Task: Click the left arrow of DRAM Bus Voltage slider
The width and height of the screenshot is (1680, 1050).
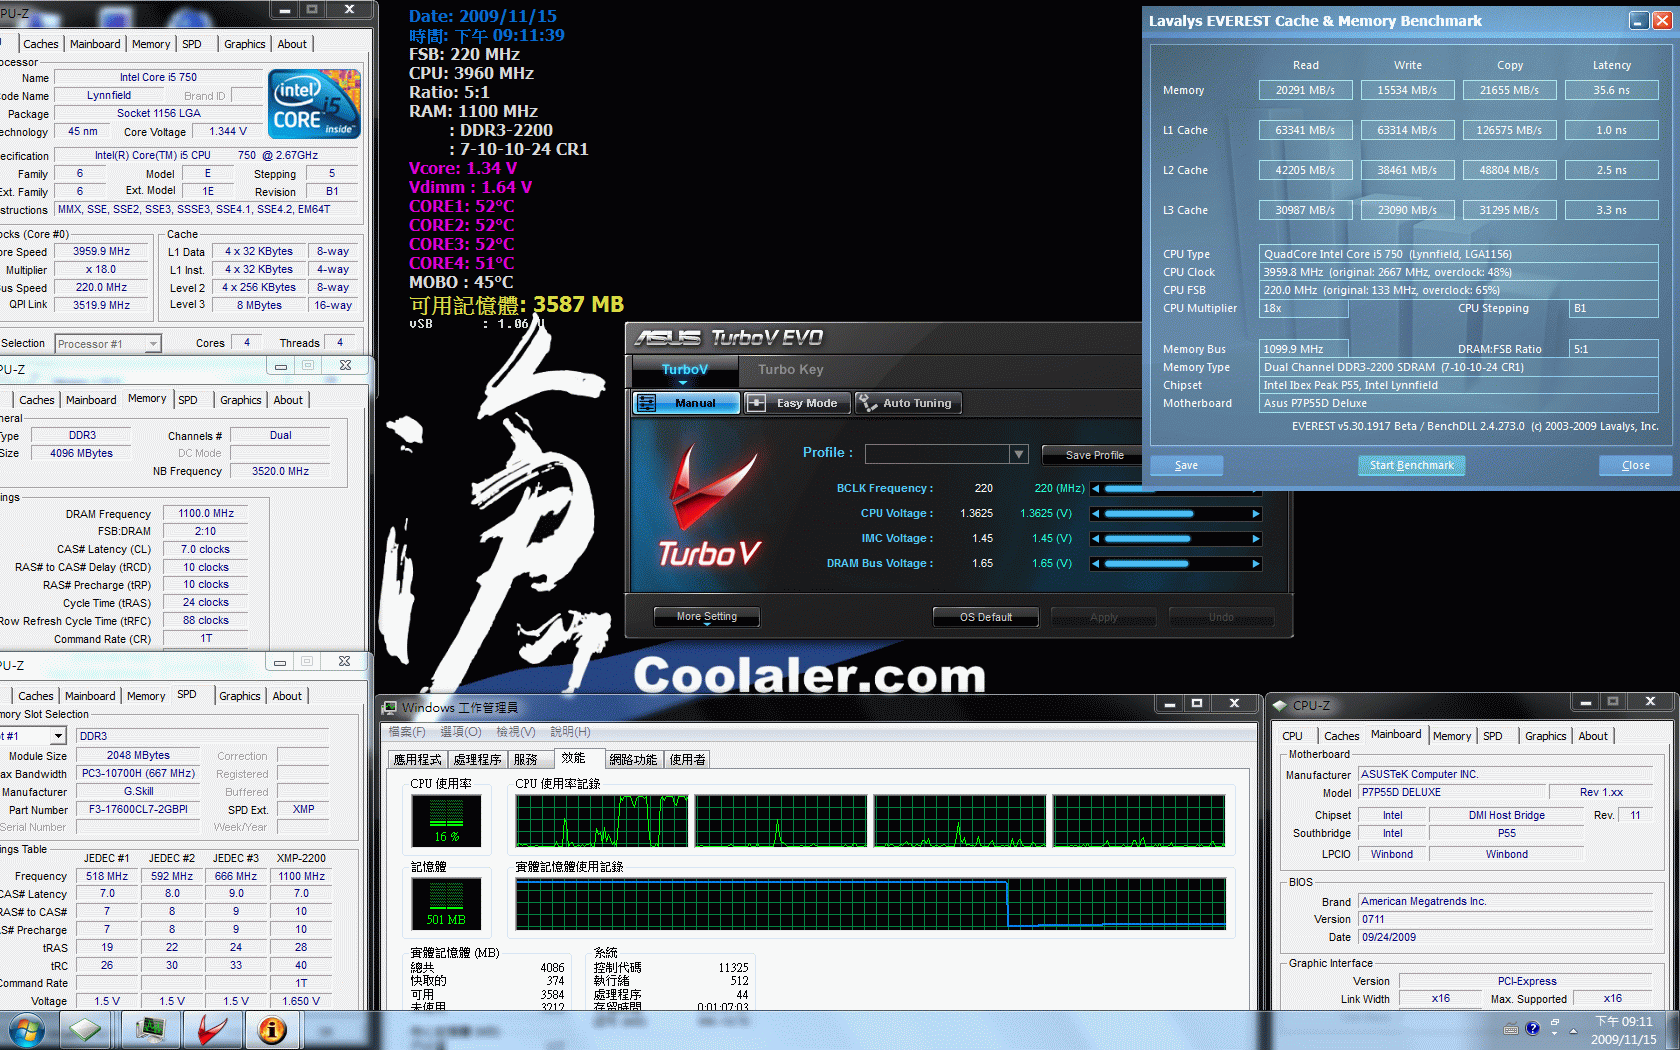Action: [x=1096, y=564]
